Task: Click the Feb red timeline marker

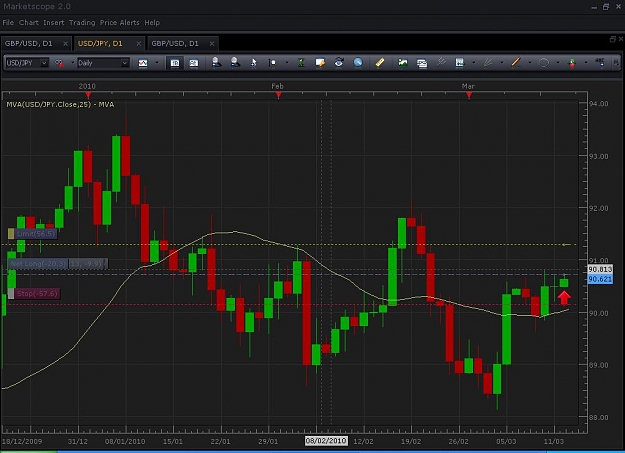Action: (x=279, y=95)
